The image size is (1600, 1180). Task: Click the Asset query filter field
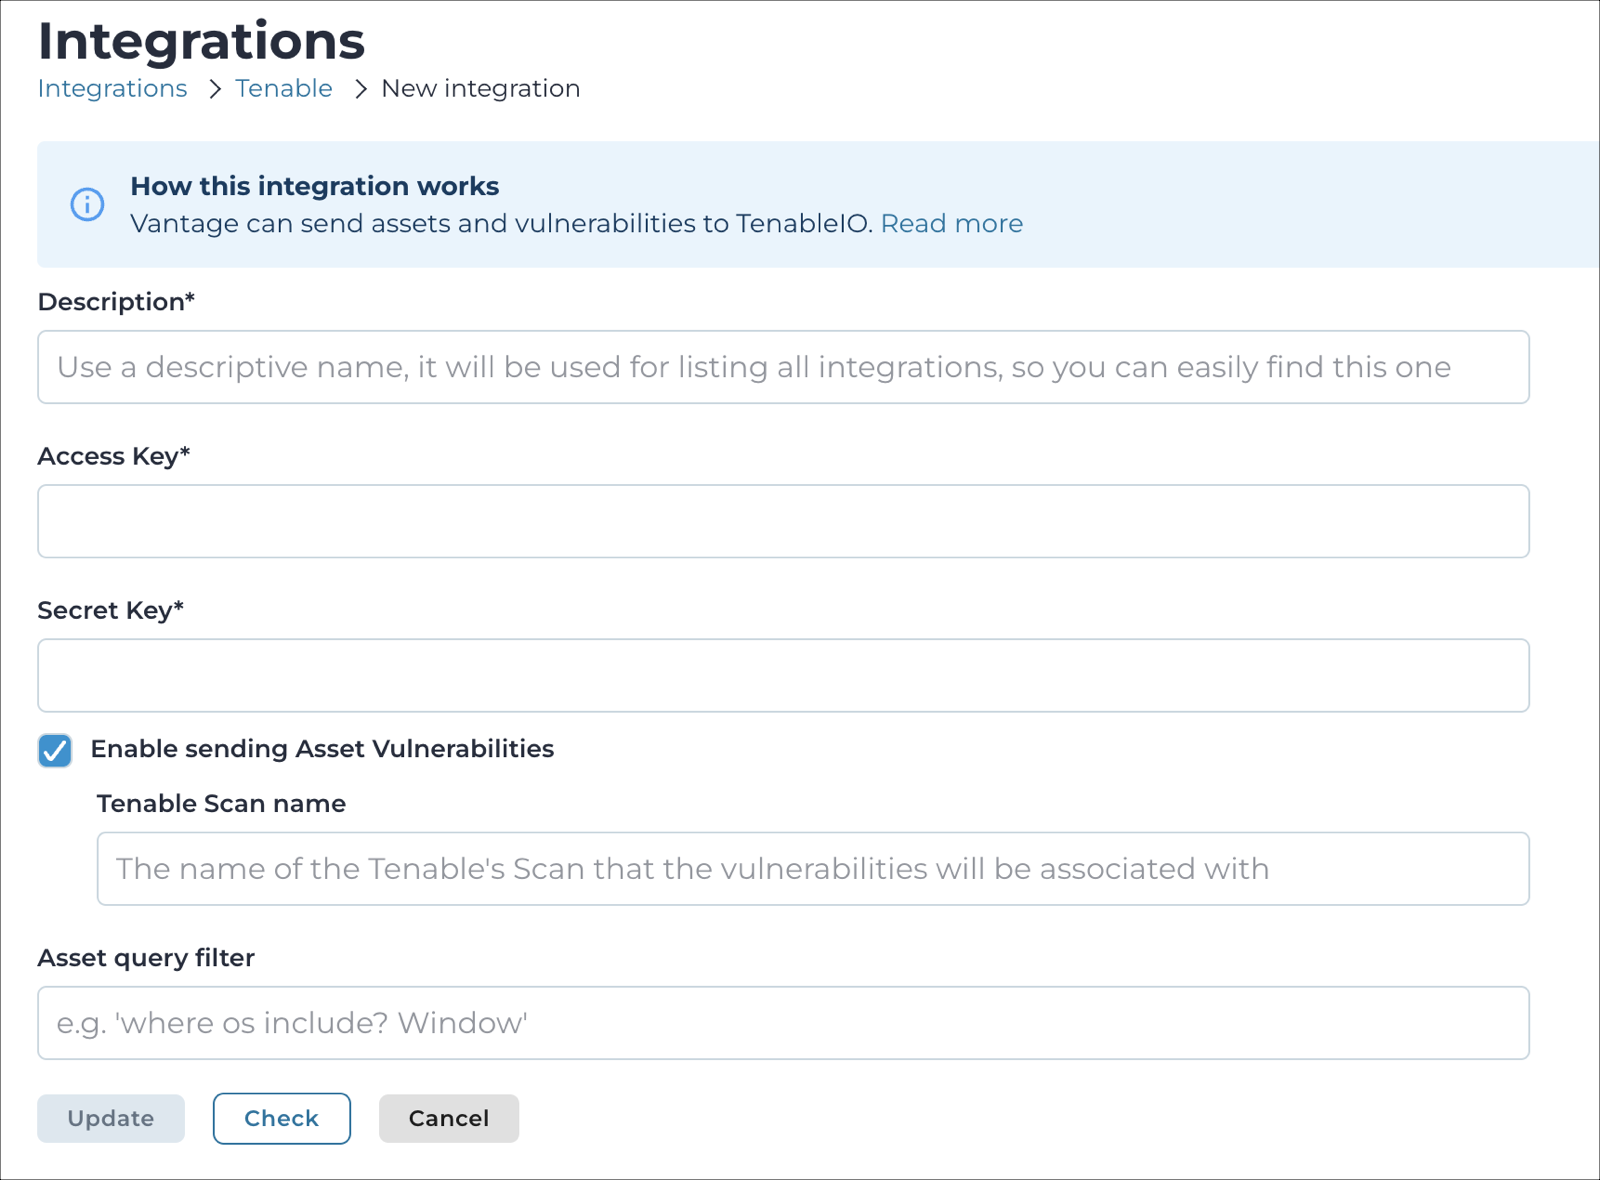pyautogui.click(x=783, y=1023)
